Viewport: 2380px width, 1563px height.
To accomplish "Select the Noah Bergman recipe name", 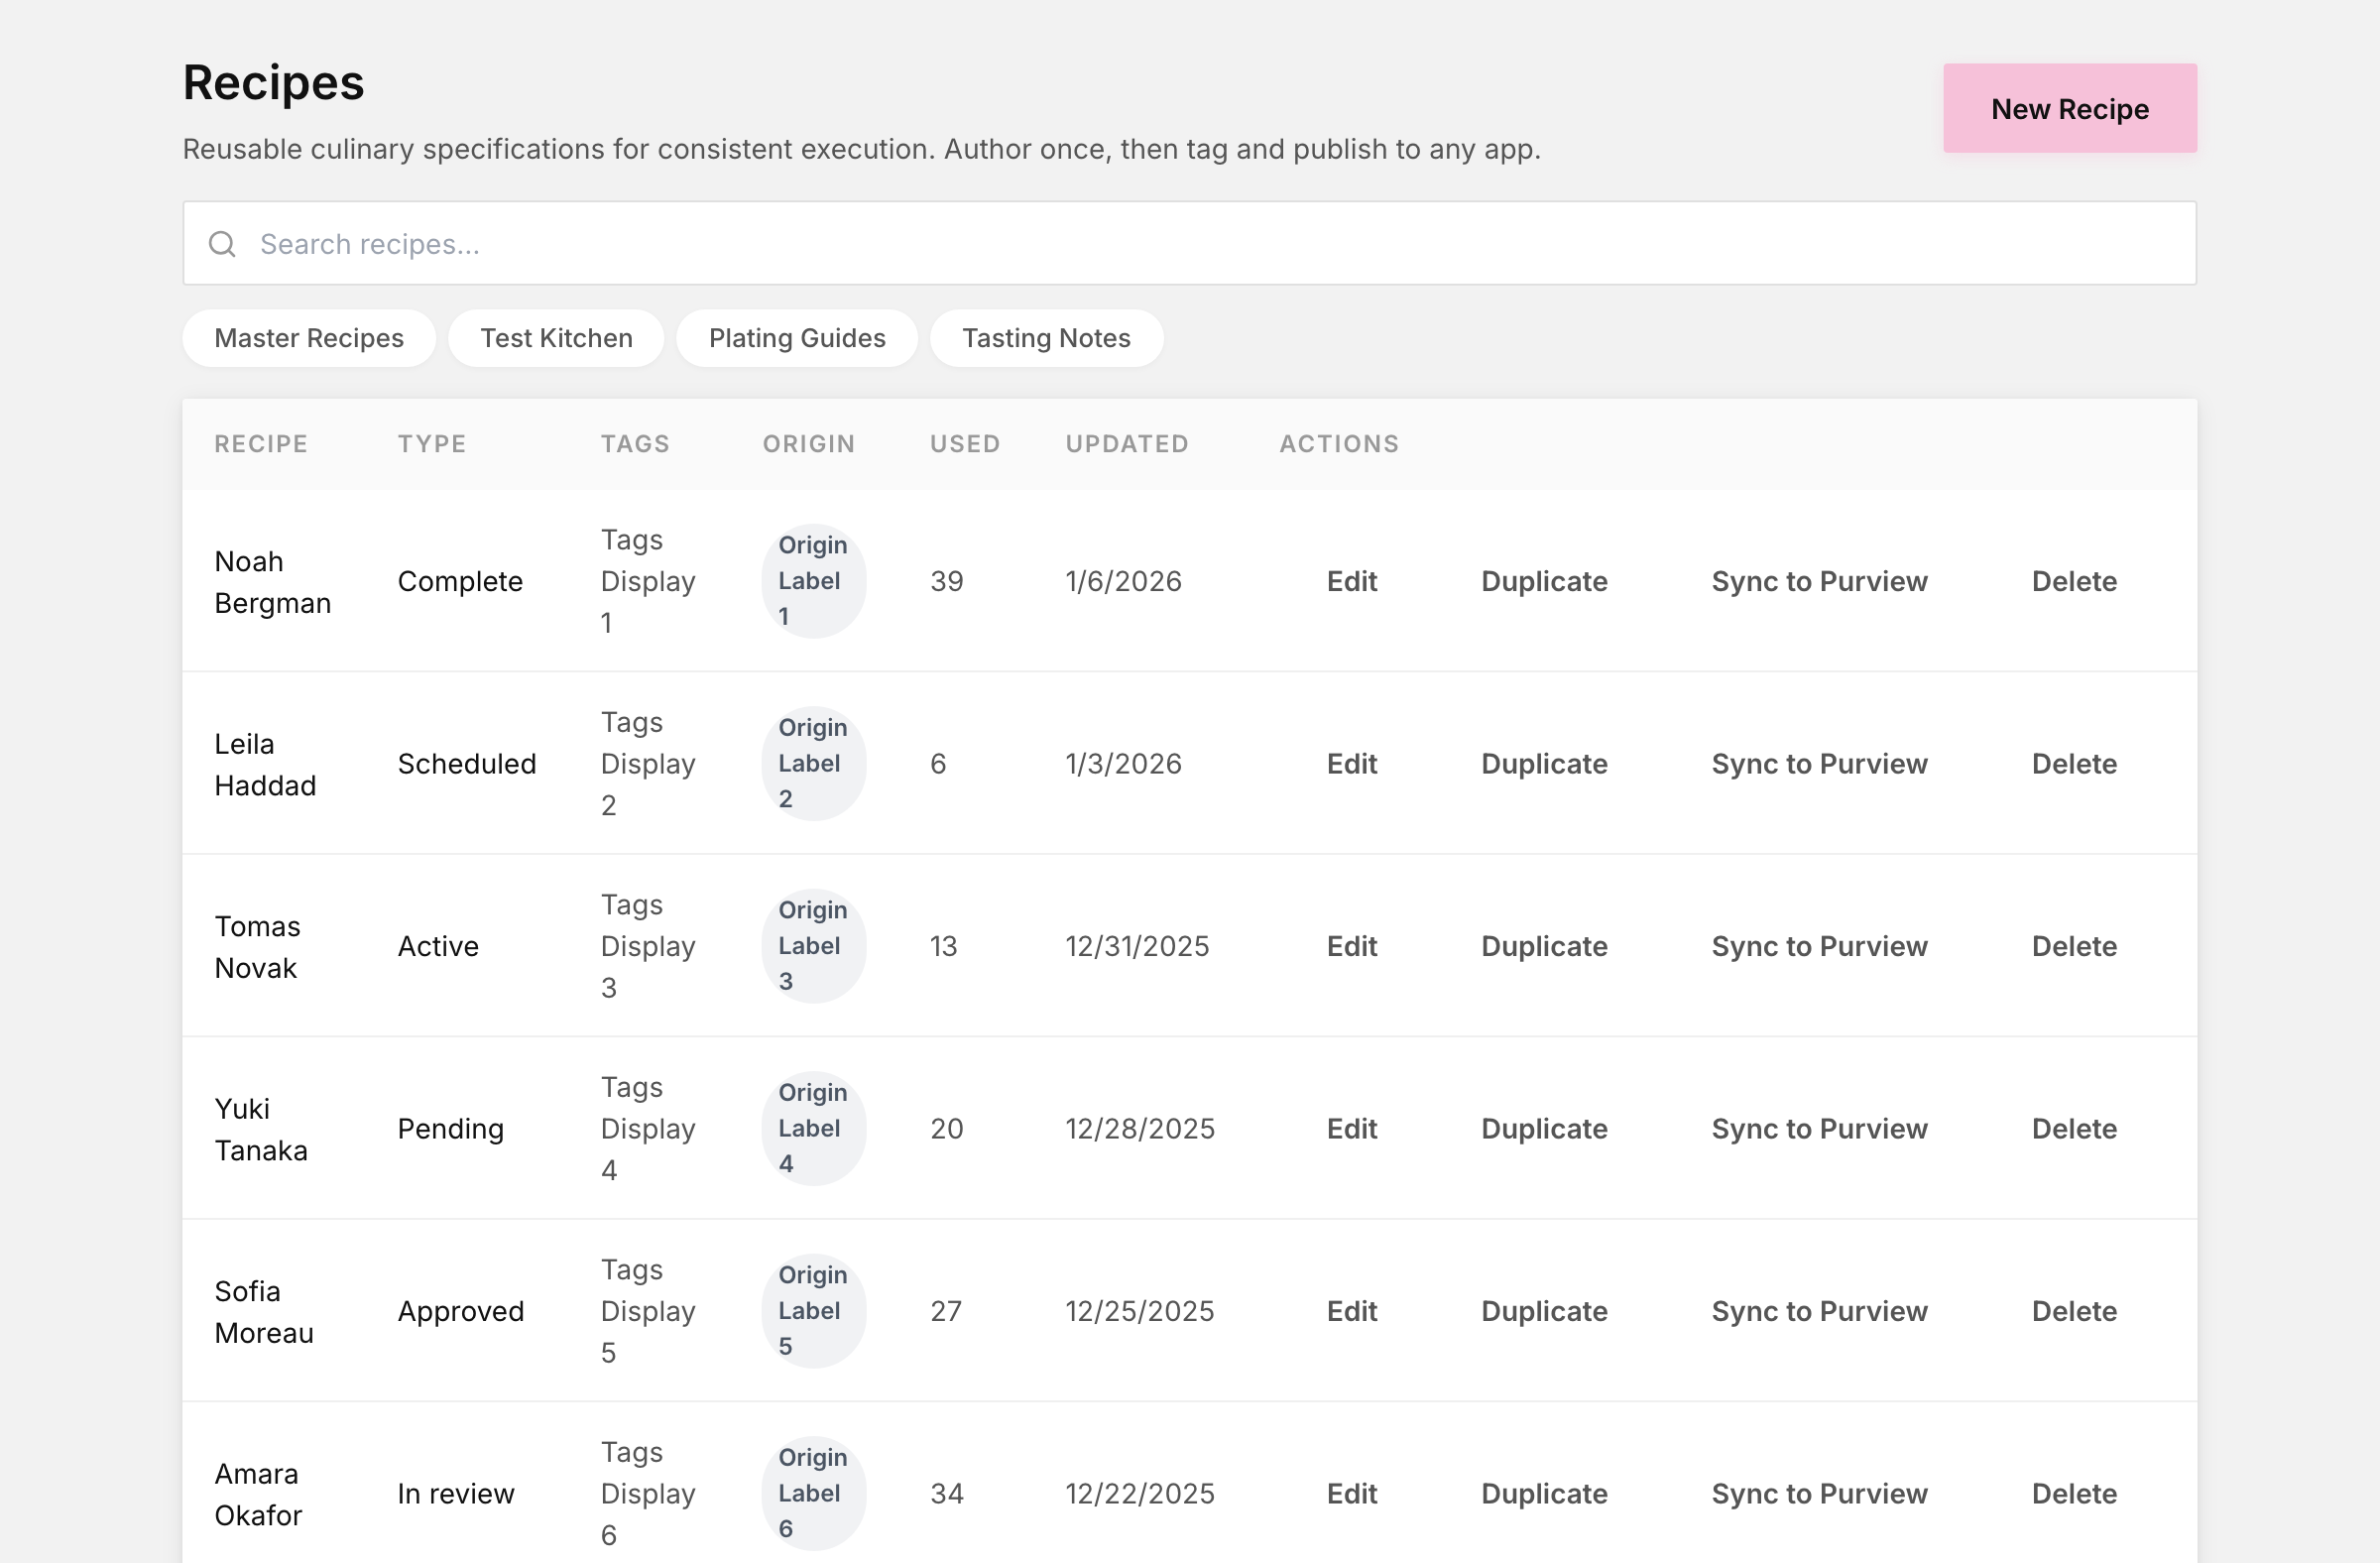I will click(x=272, y=582).
